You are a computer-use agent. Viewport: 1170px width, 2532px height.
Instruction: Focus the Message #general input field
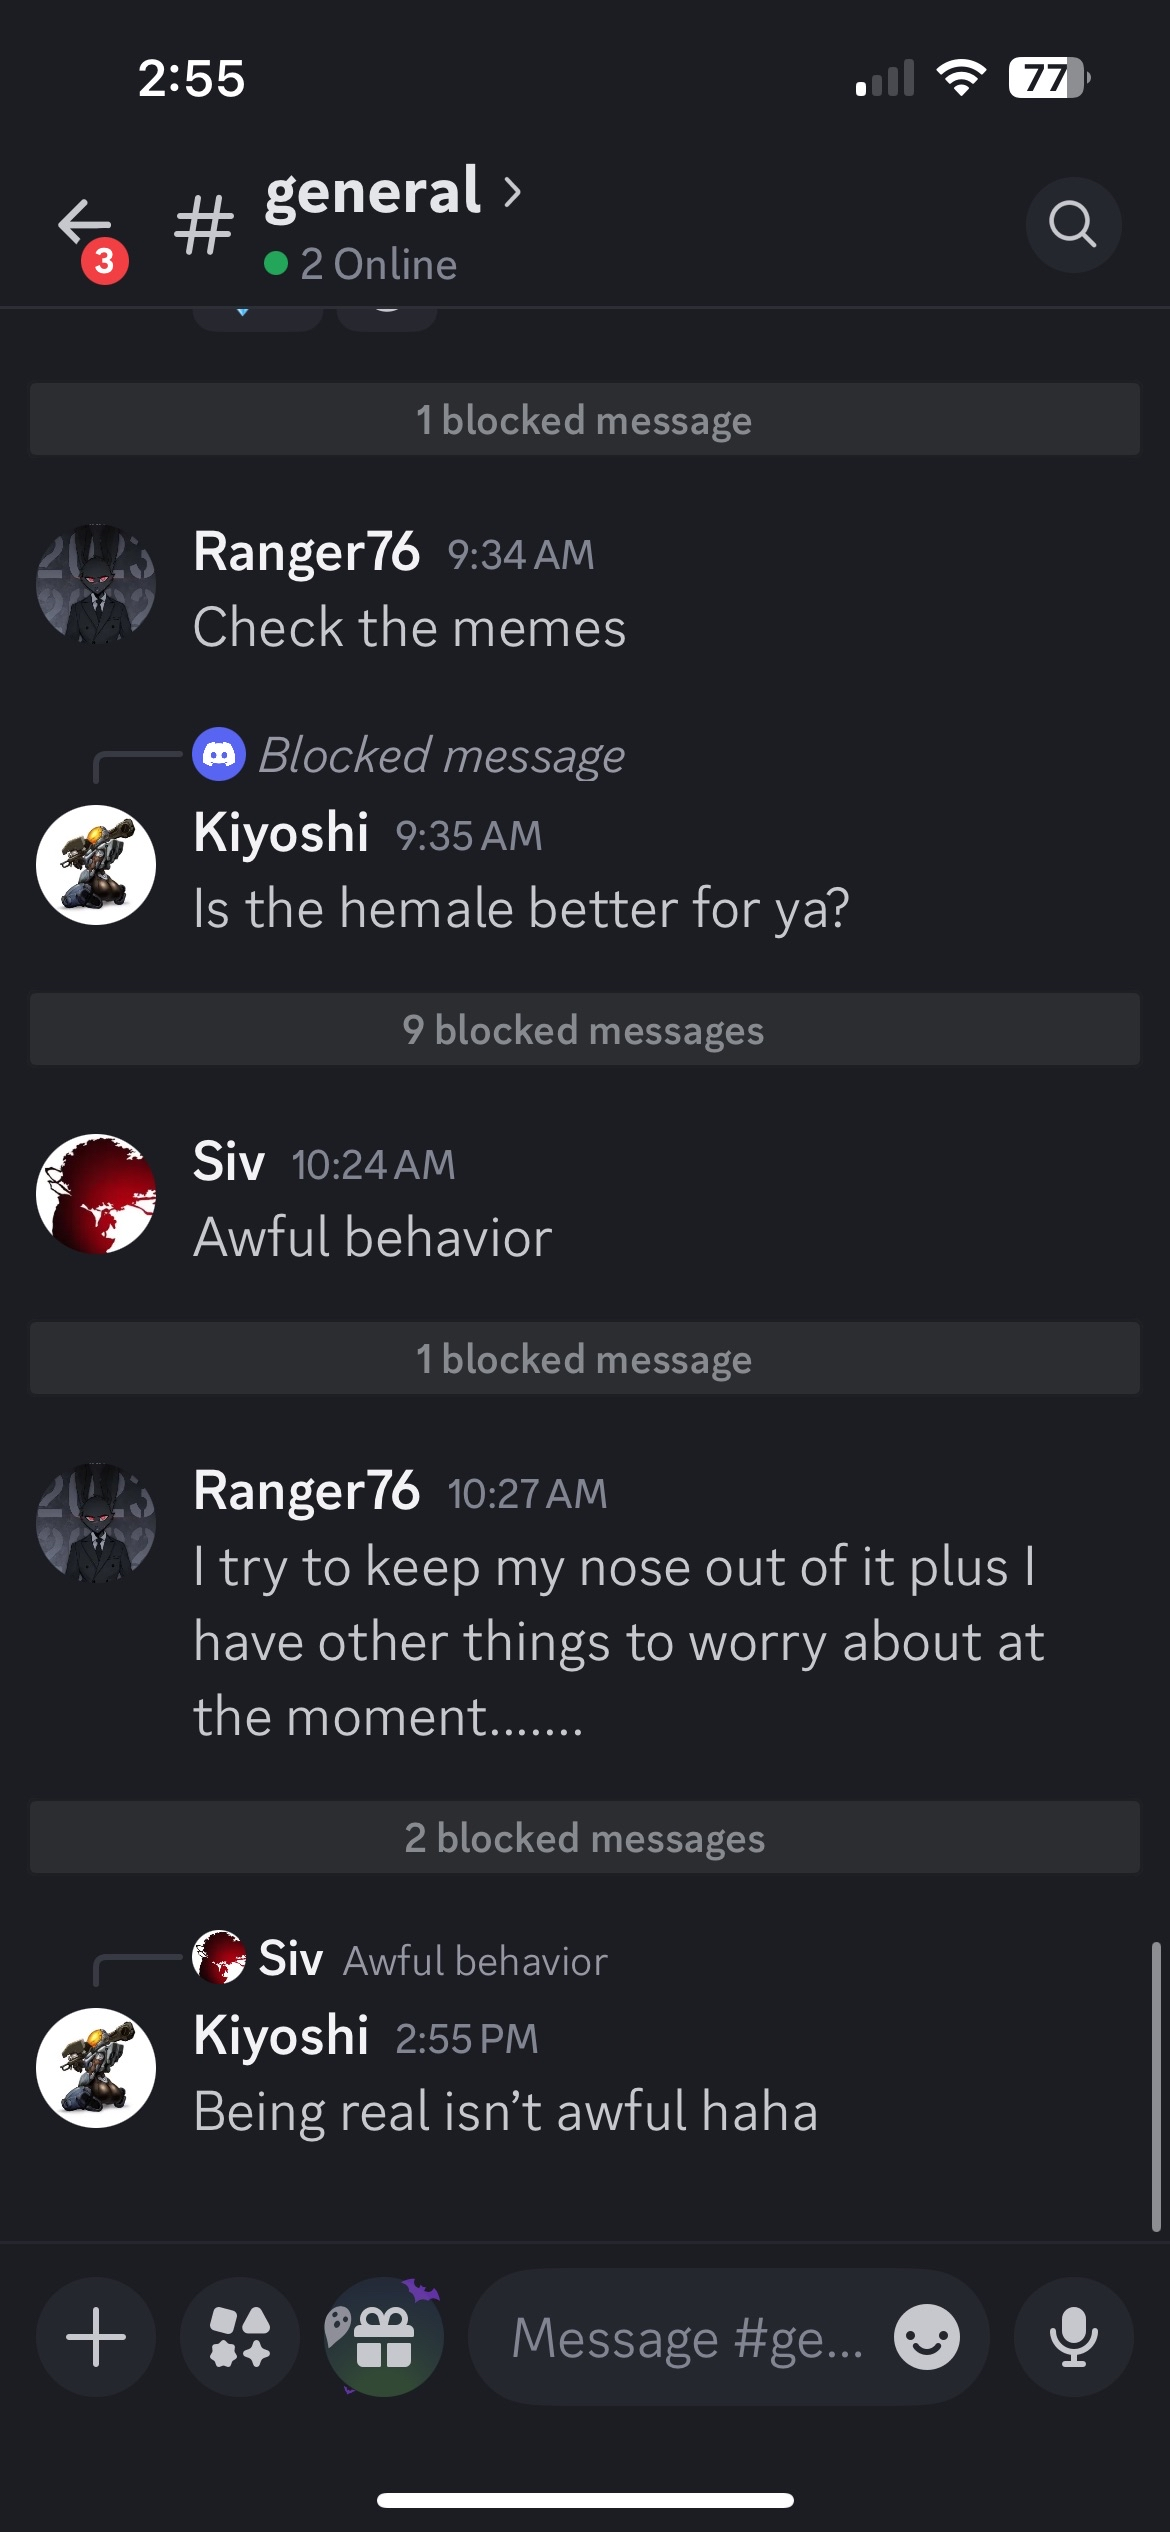tap(686, 2338)
